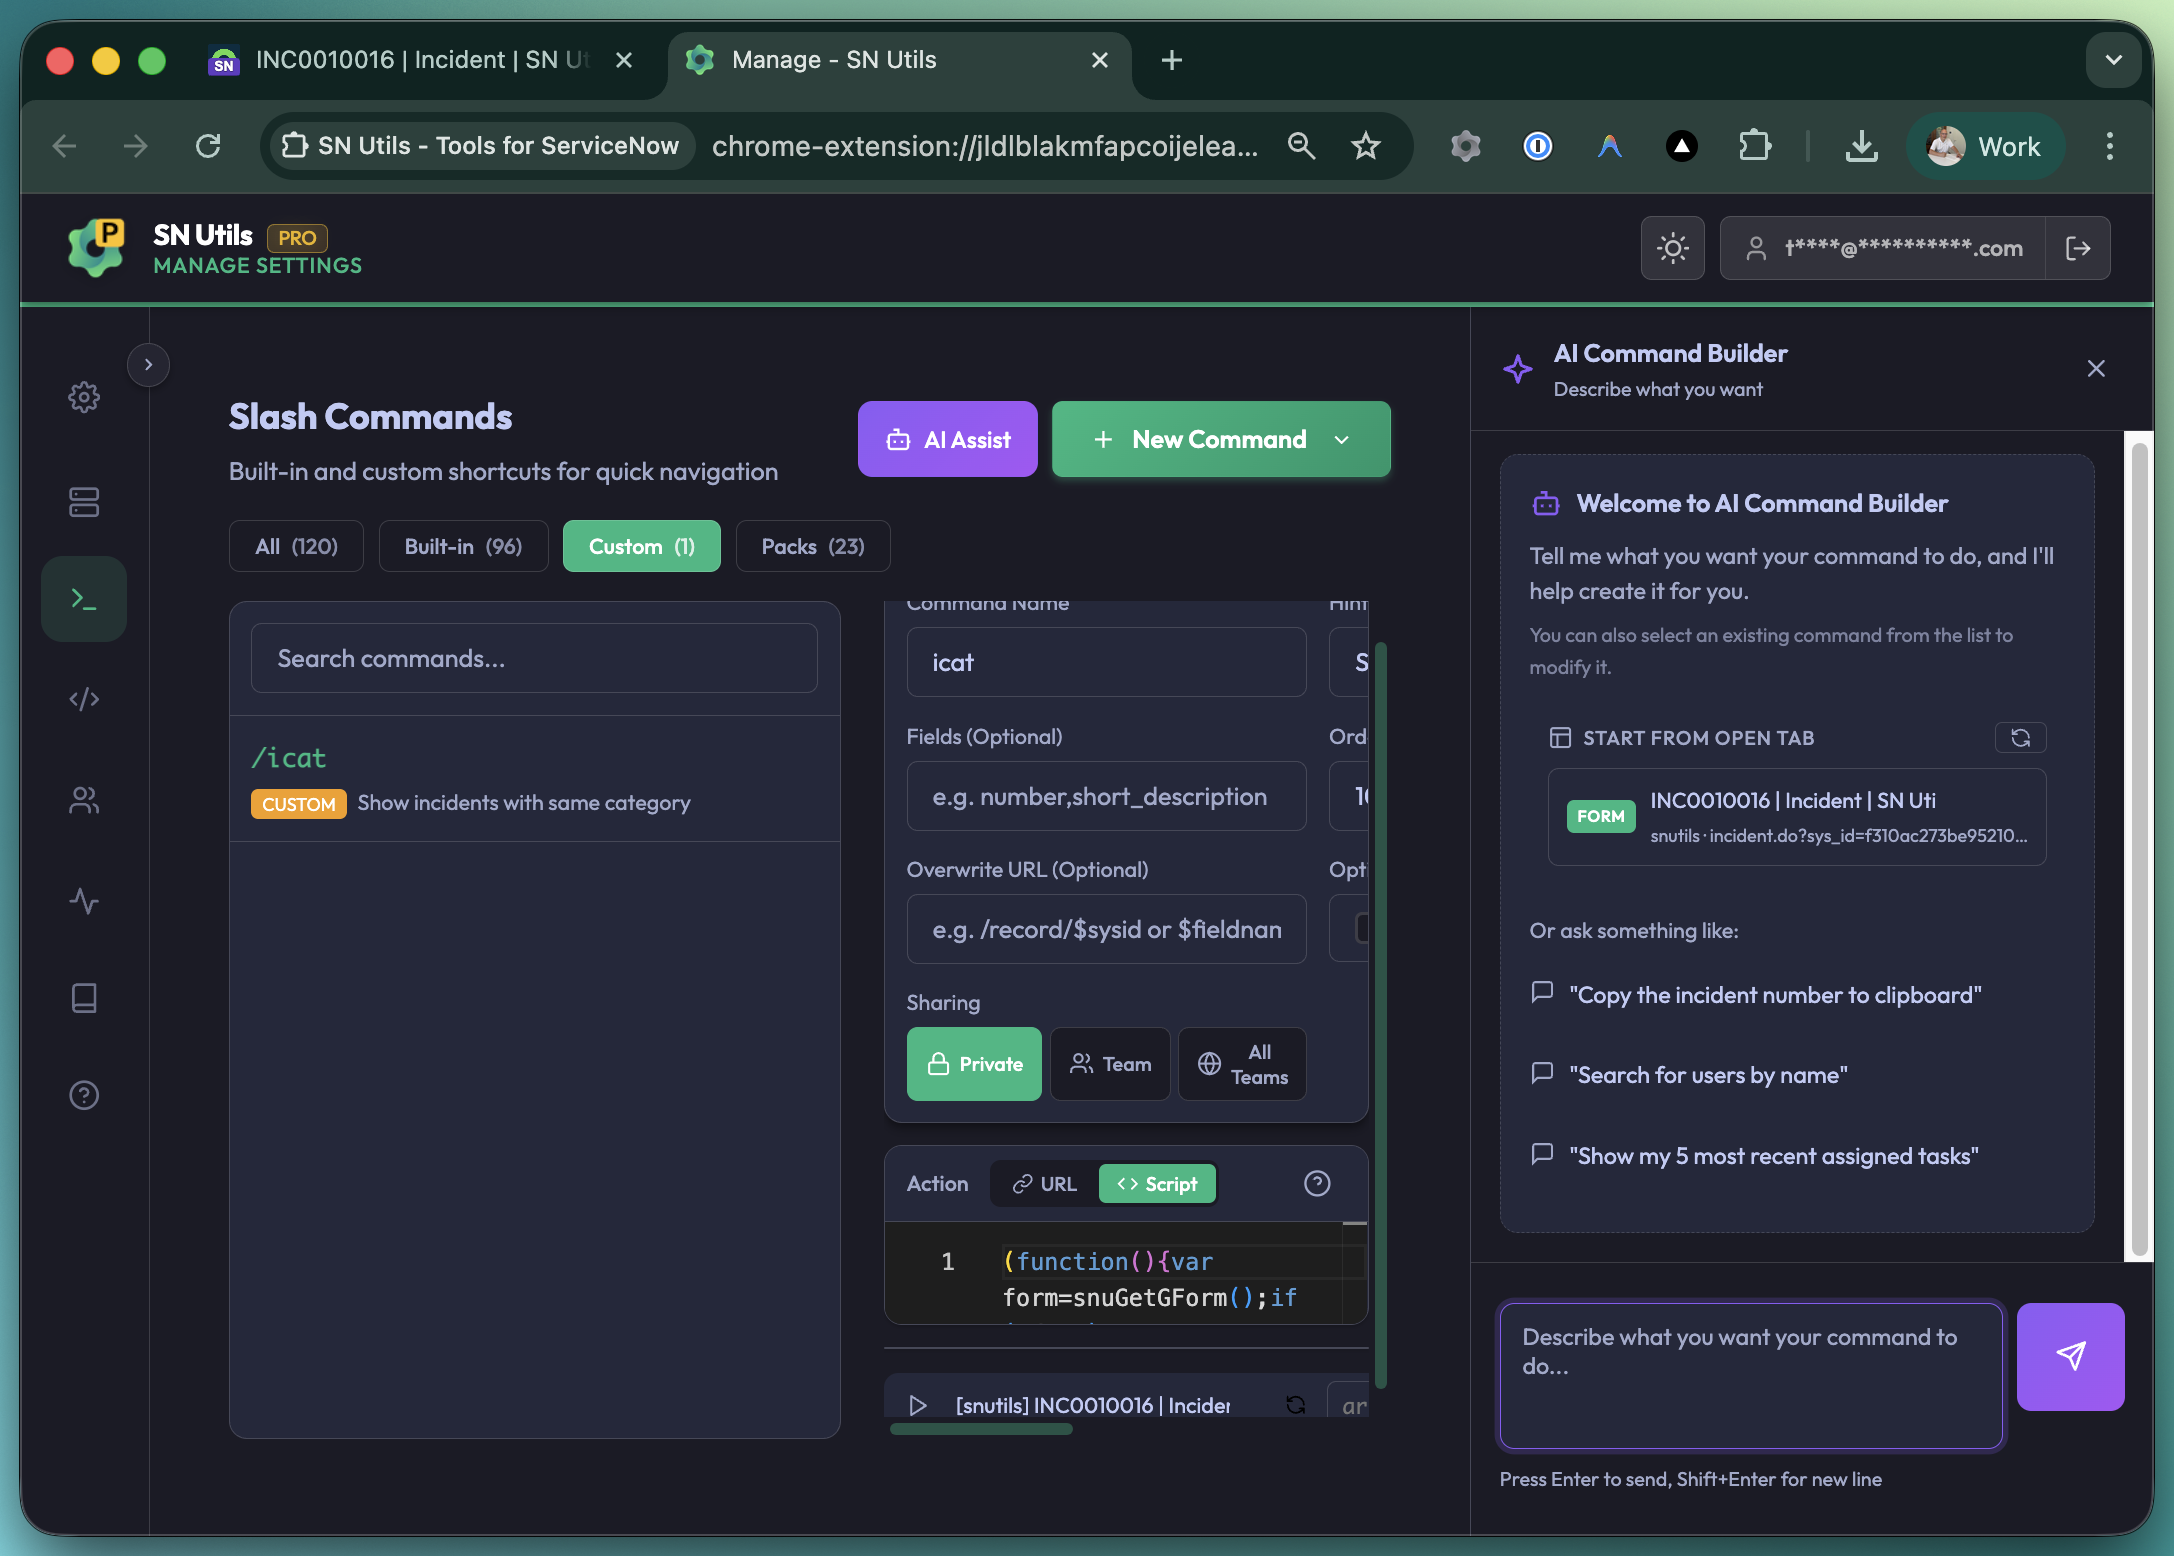2174x1556 pixels.
Task: Set command sharing to Team
Action: click(1110, 1063)
